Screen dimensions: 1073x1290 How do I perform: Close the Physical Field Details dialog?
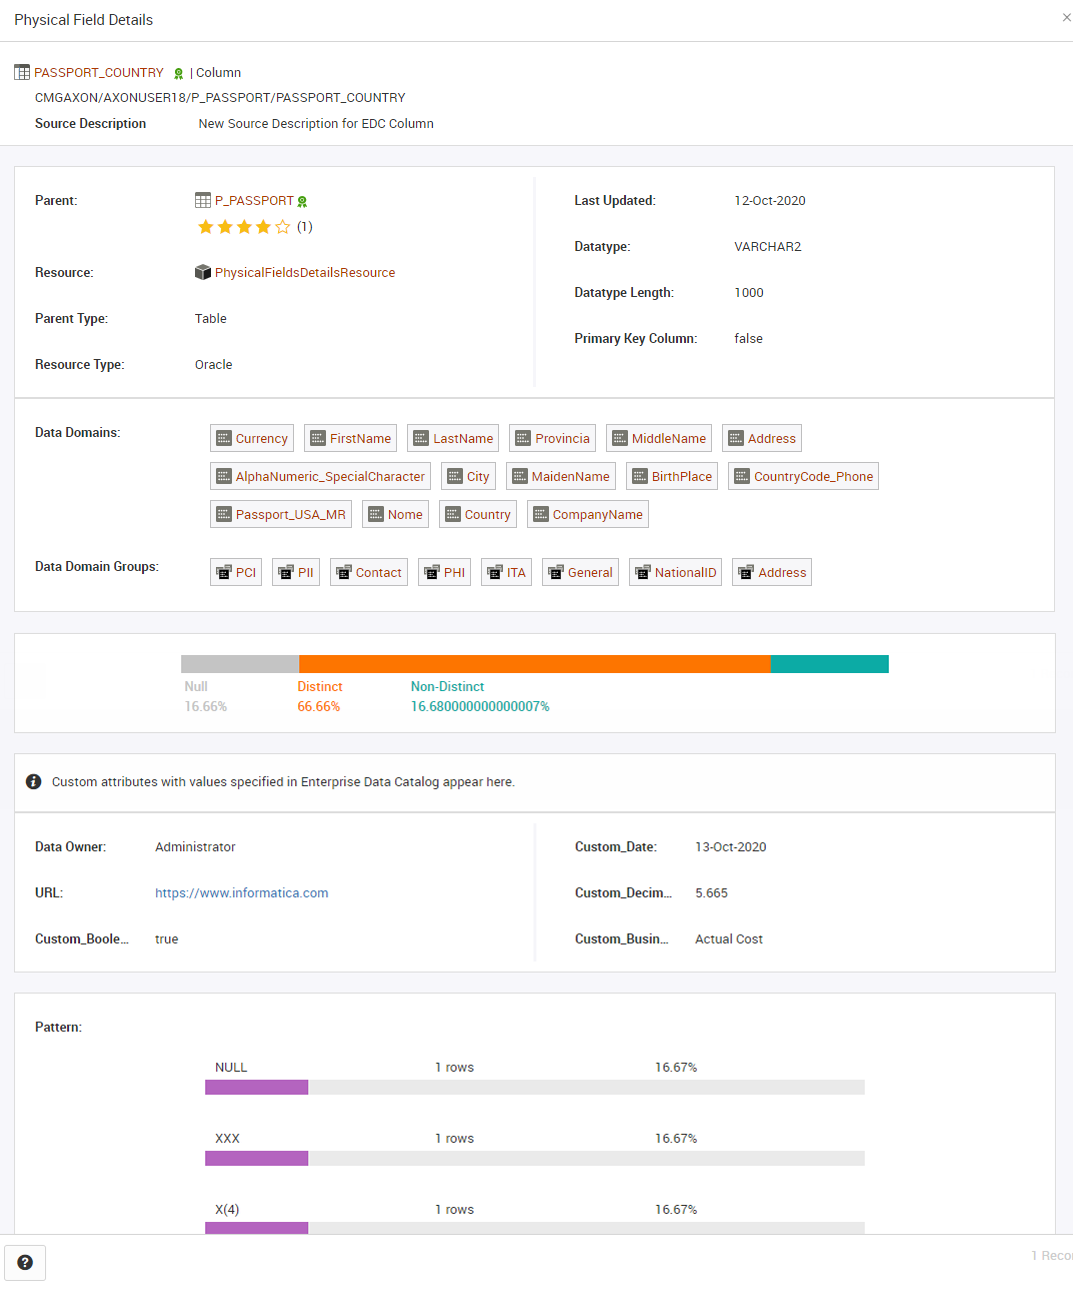1066,18
